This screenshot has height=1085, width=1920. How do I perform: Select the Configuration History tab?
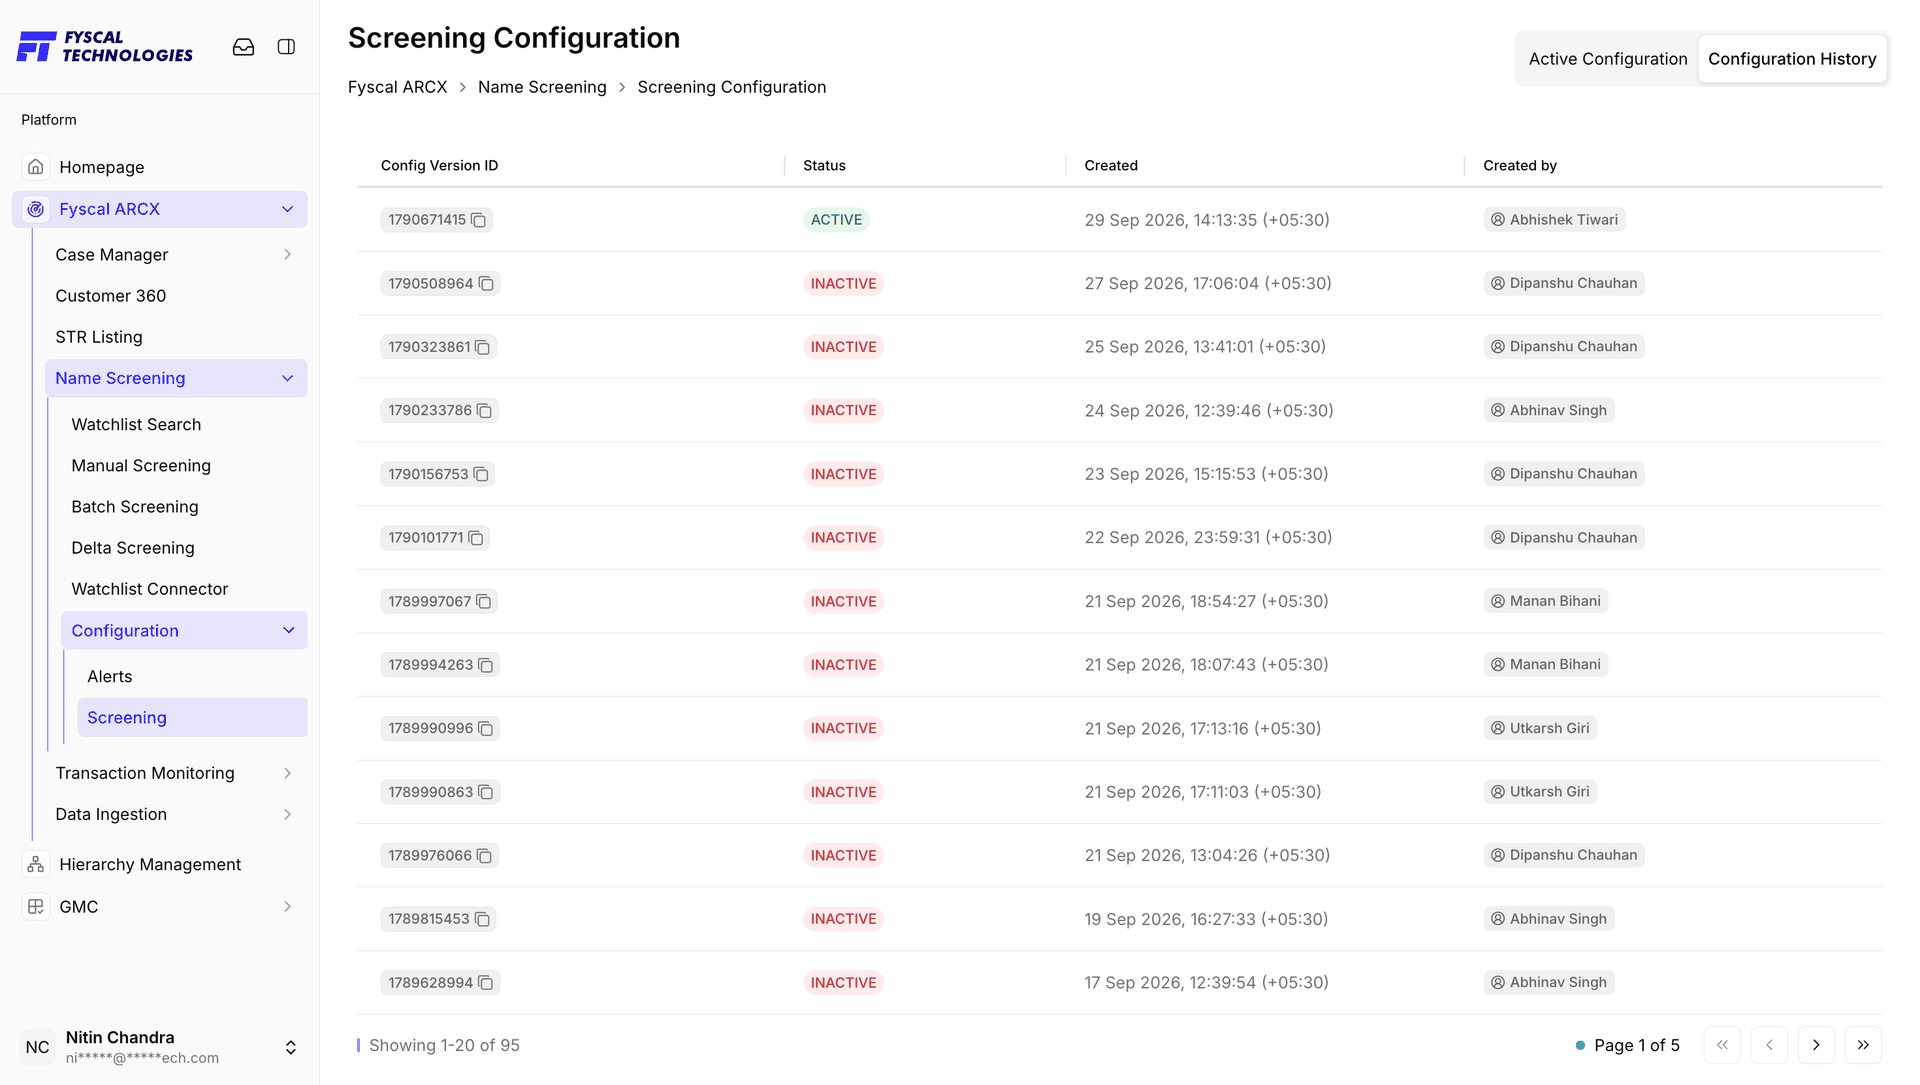click(x=1792, y=59)
